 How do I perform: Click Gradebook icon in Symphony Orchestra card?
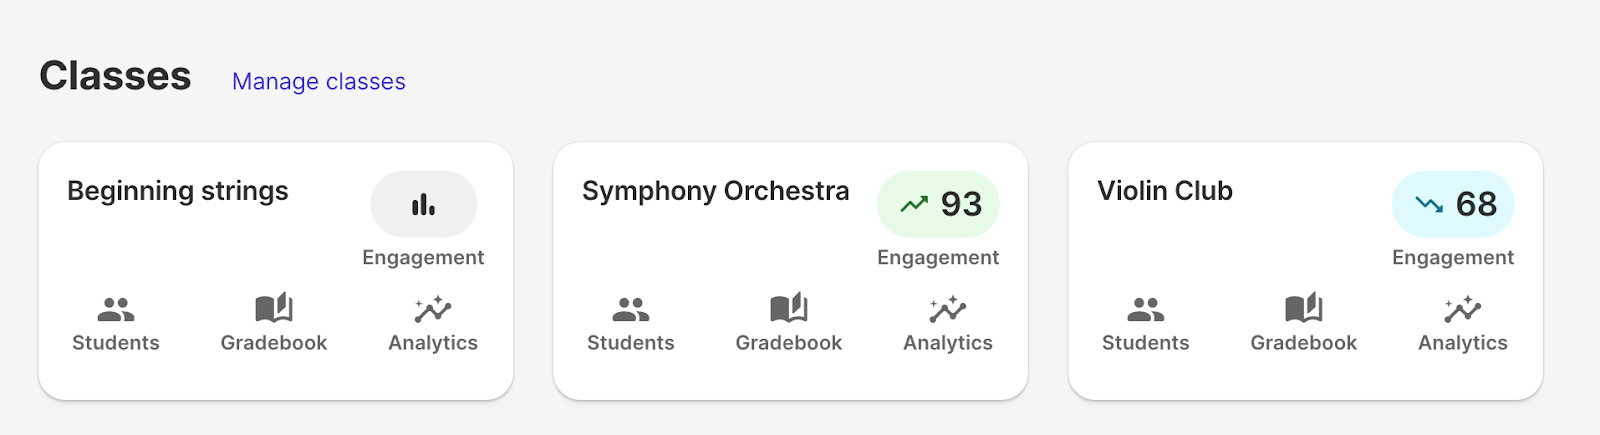(789, 308)
